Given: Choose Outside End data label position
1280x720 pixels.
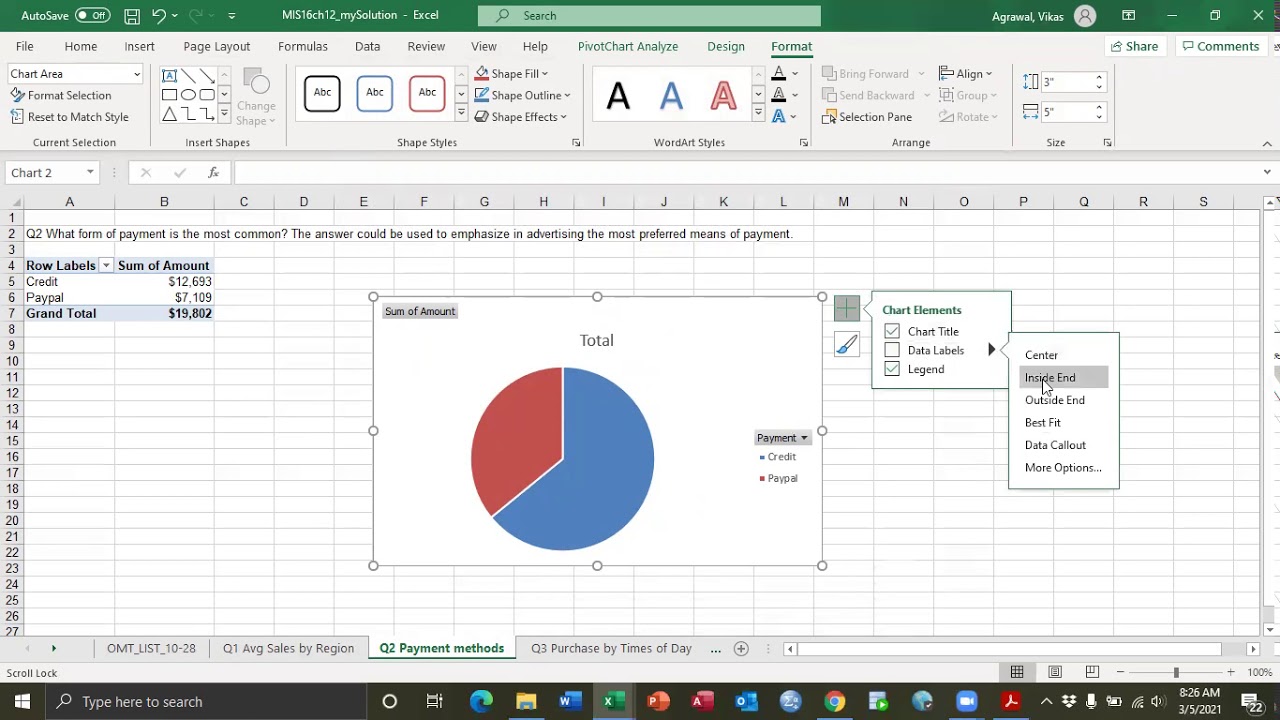Looking at the screenshot, I should [x=1055, y=400].
